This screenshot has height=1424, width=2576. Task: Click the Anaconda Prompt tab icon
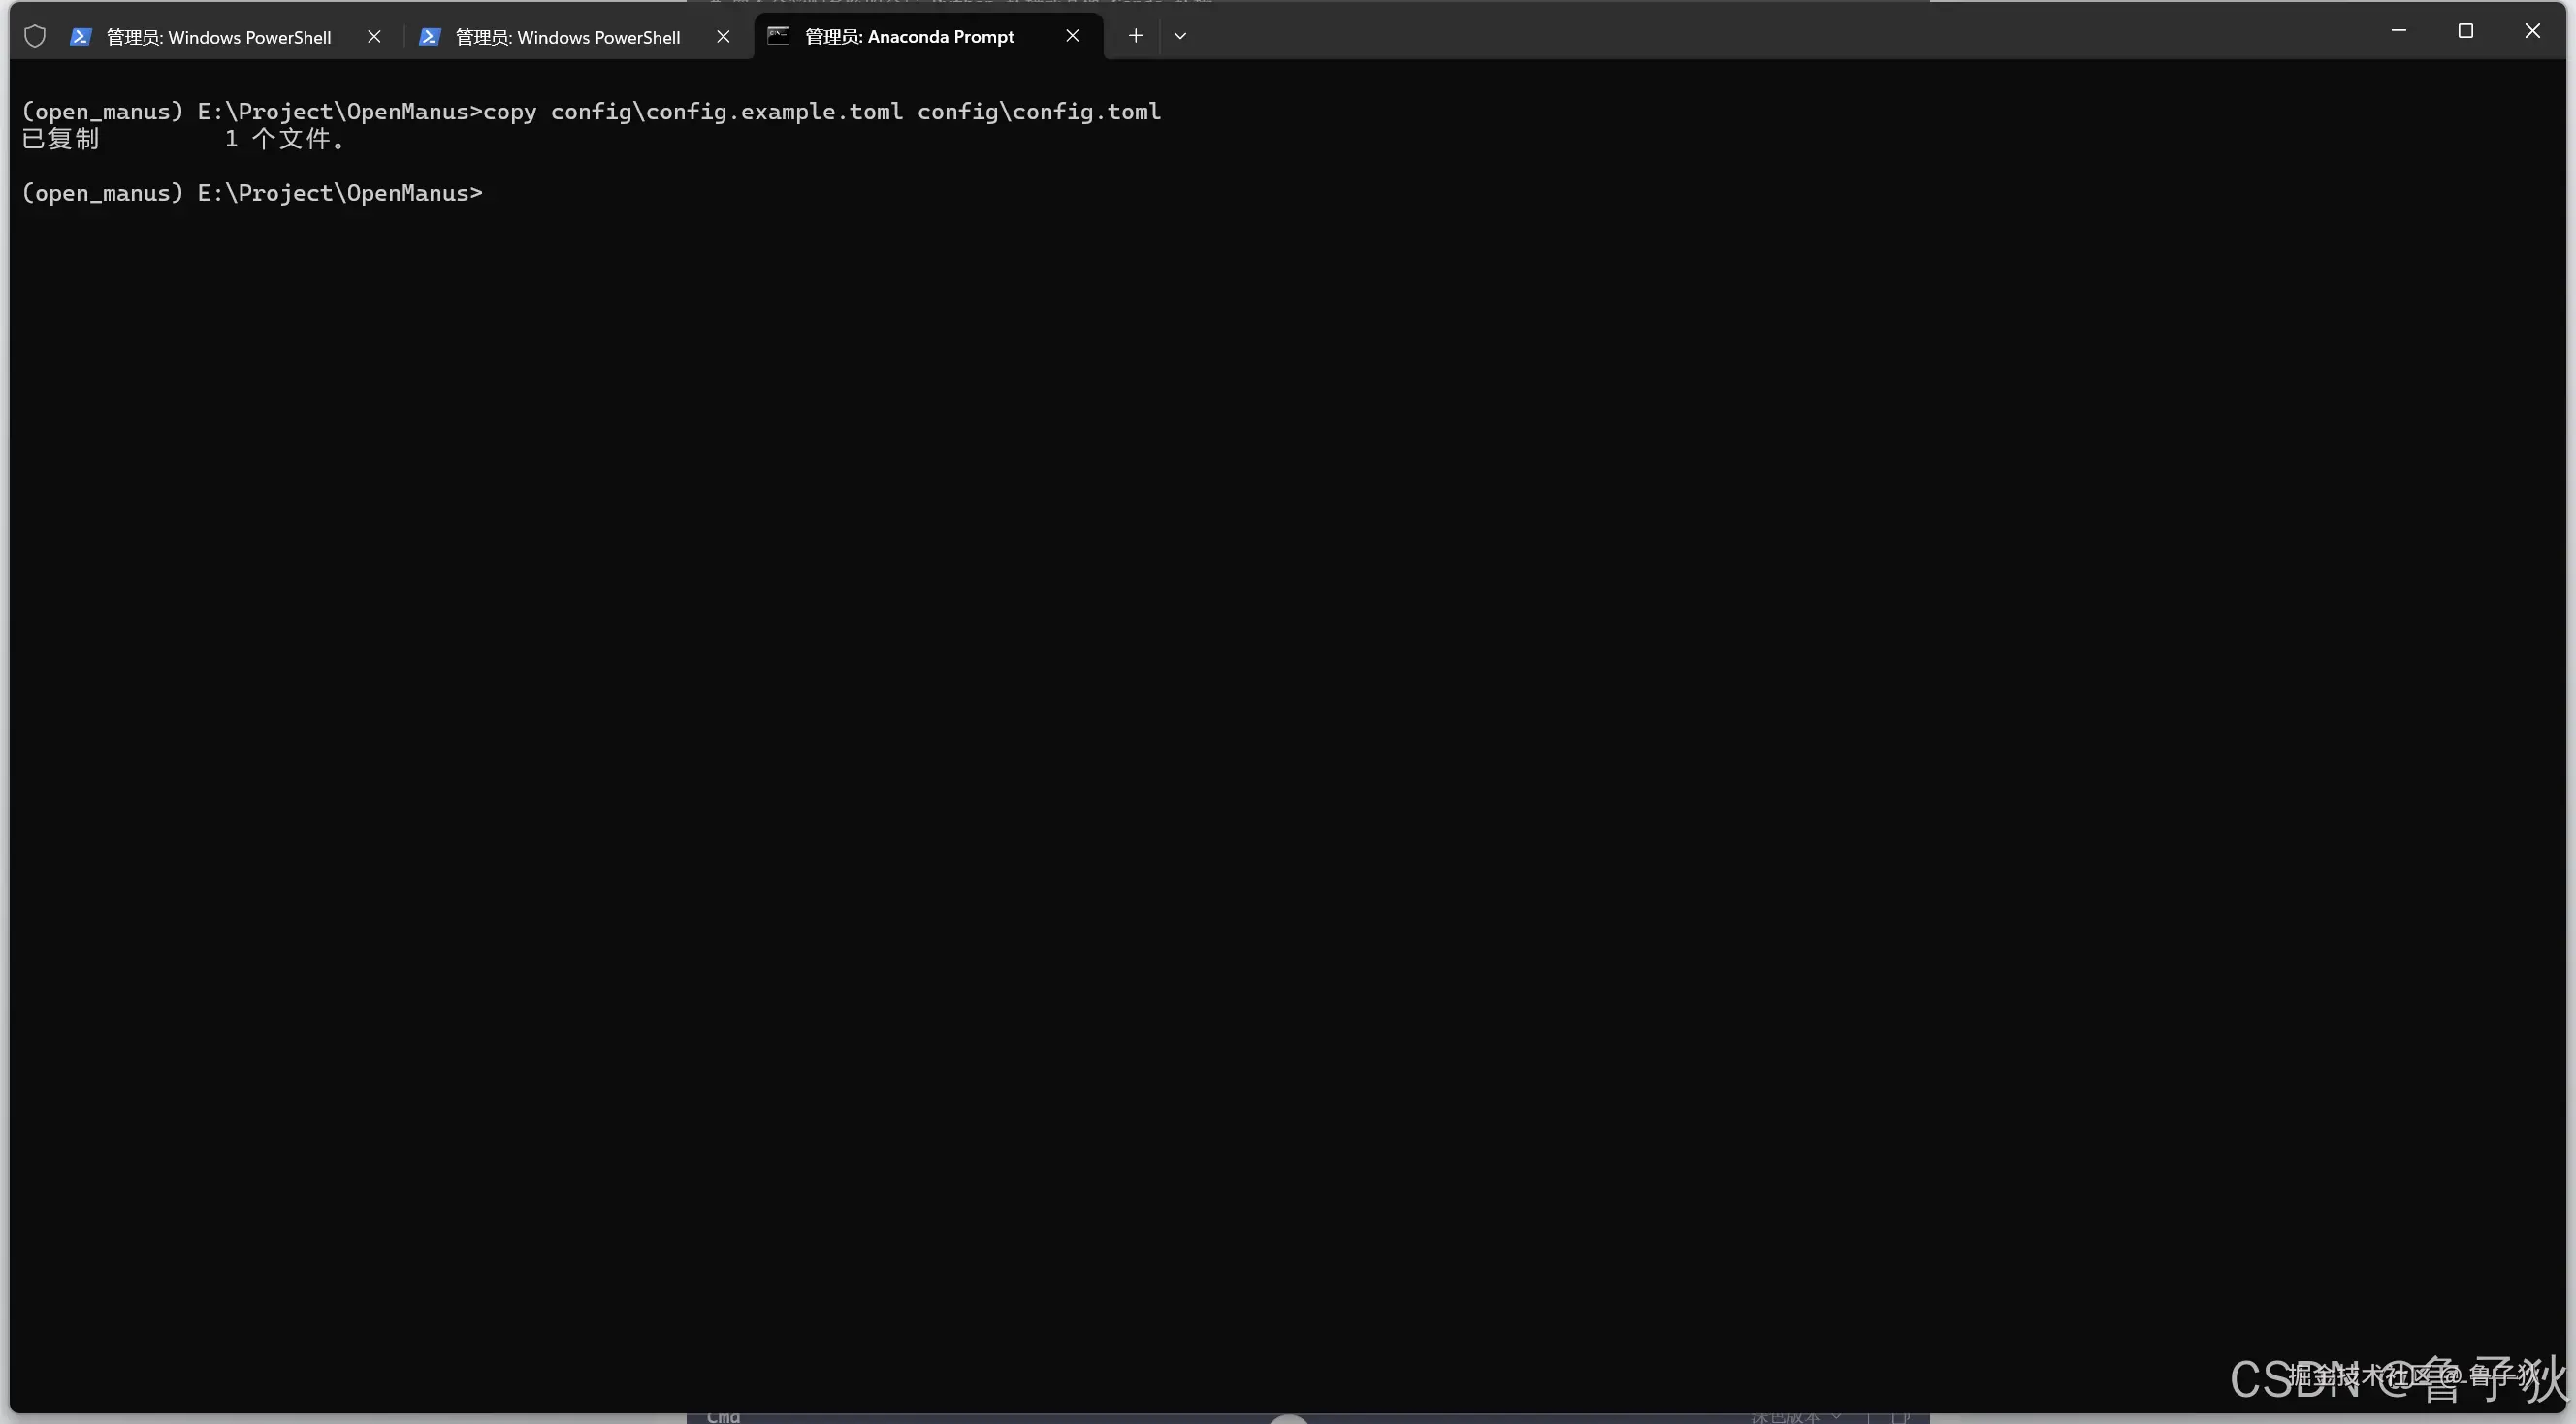click(x=778, y=36)
